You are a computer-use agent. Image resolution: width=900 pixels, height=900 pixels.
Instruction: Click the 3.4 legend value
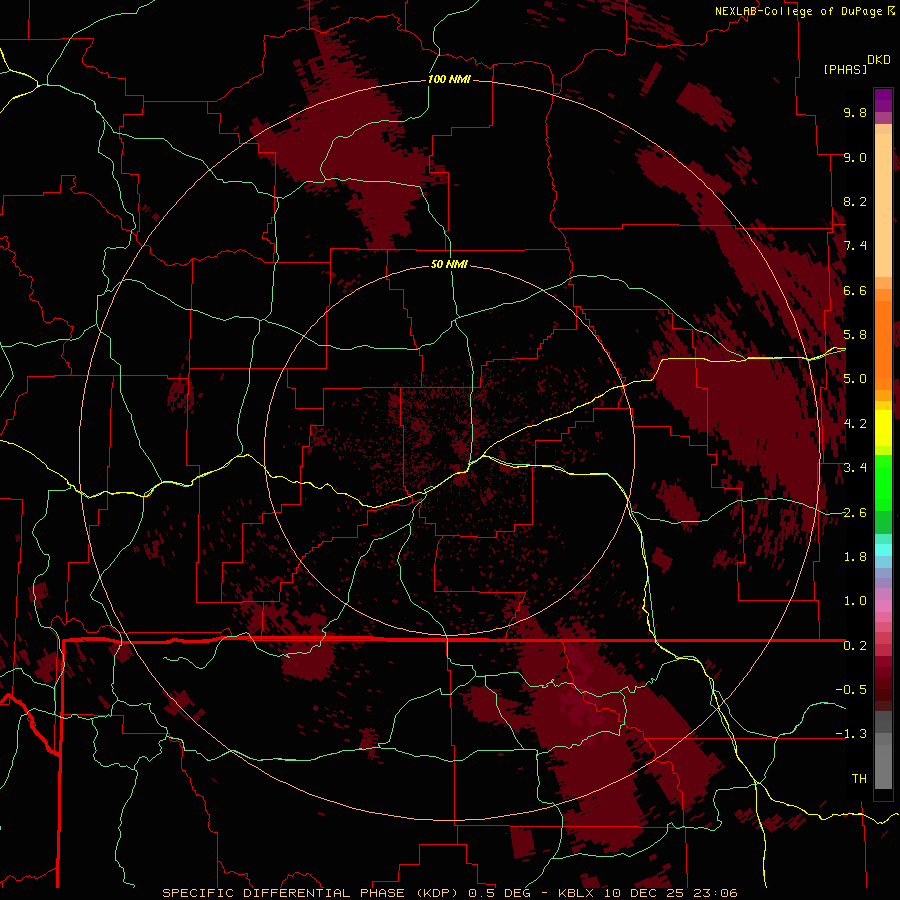(855, 468)
